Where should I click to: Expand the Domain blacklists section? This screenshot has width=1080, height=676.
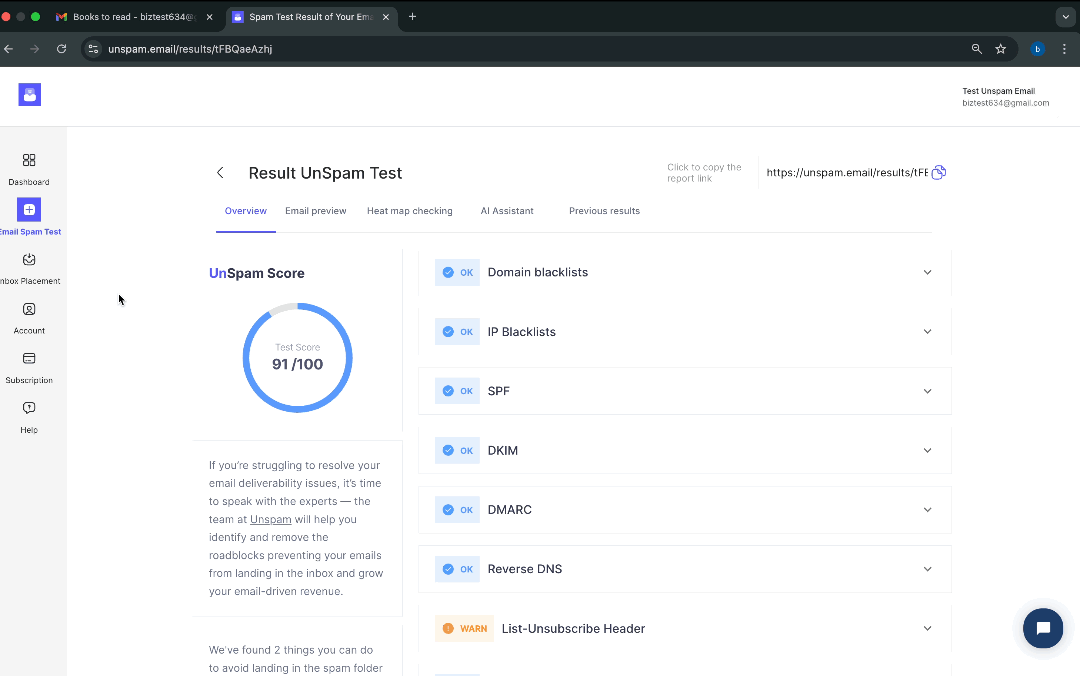pos(927,272)
